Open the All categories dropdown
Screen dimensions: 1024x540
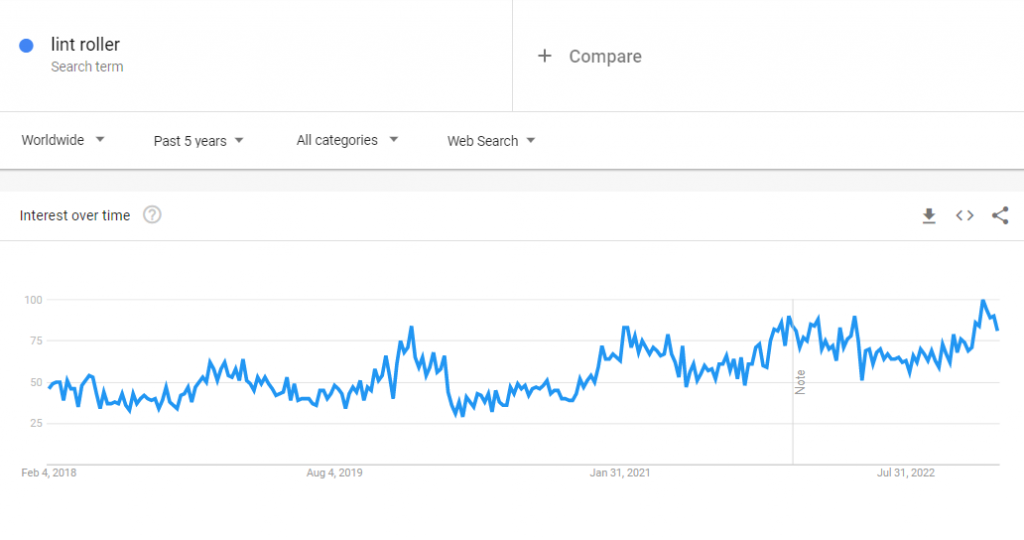[x=347, y=141]
